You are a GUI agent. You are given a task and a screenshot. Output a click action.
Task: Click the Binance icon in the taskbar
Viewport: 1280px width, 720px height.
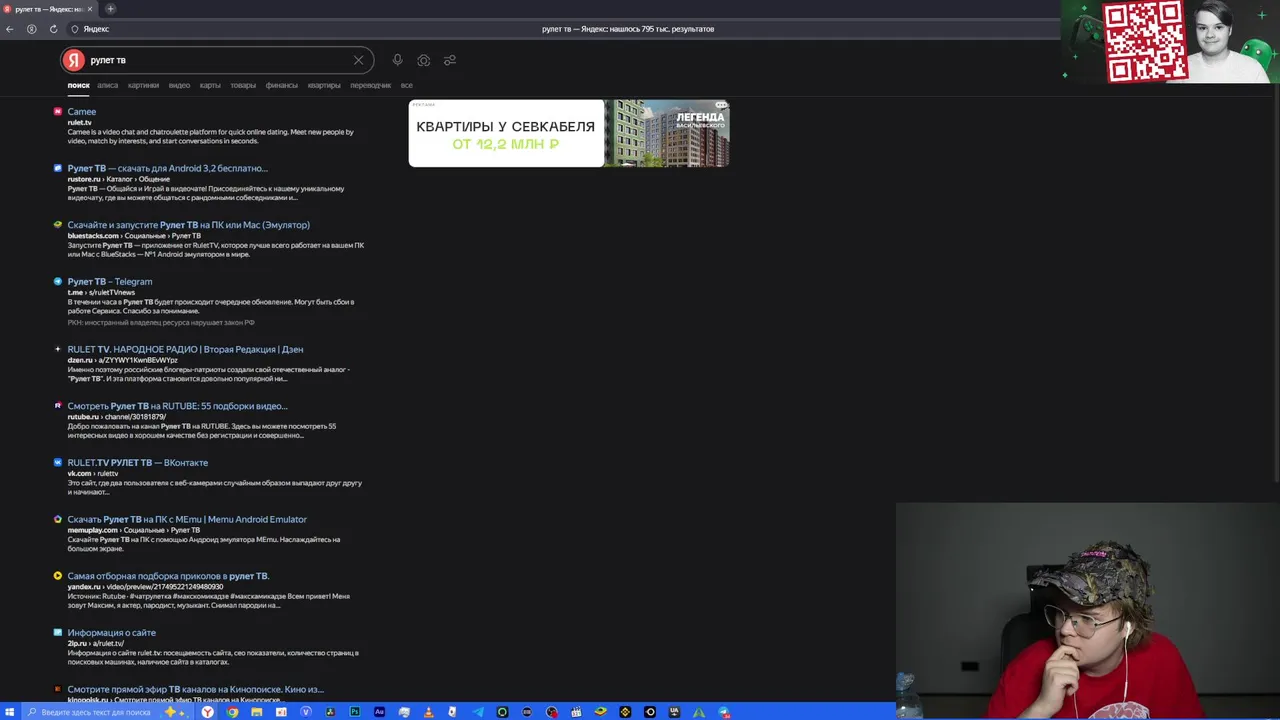625,712
